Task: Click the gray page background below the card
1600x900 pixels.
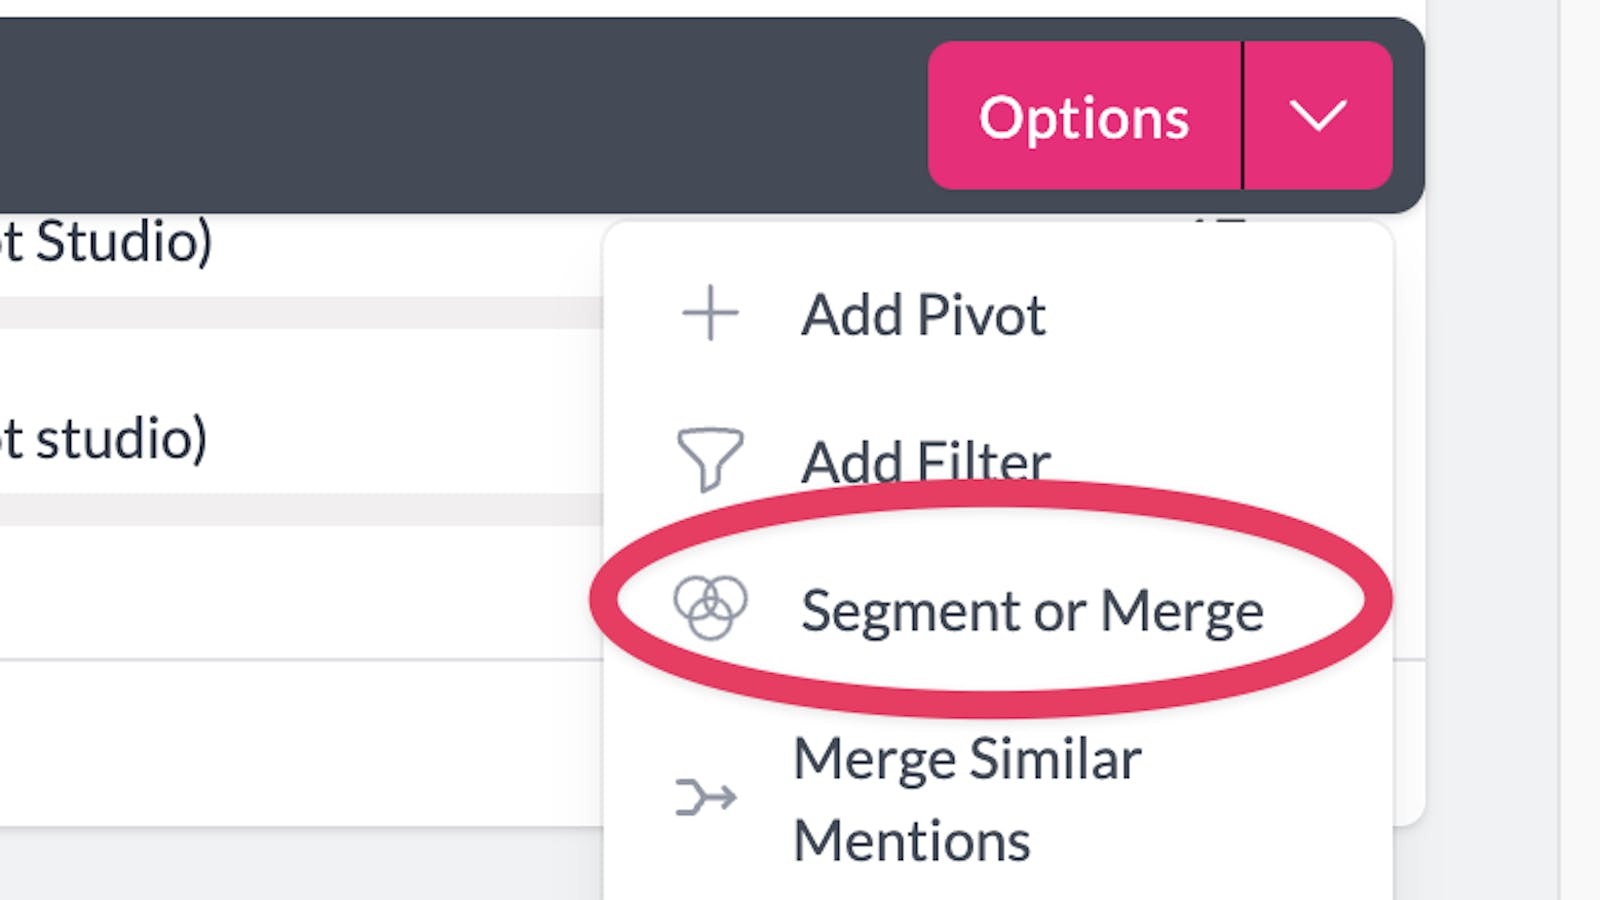Action: [x=300, y=864]
